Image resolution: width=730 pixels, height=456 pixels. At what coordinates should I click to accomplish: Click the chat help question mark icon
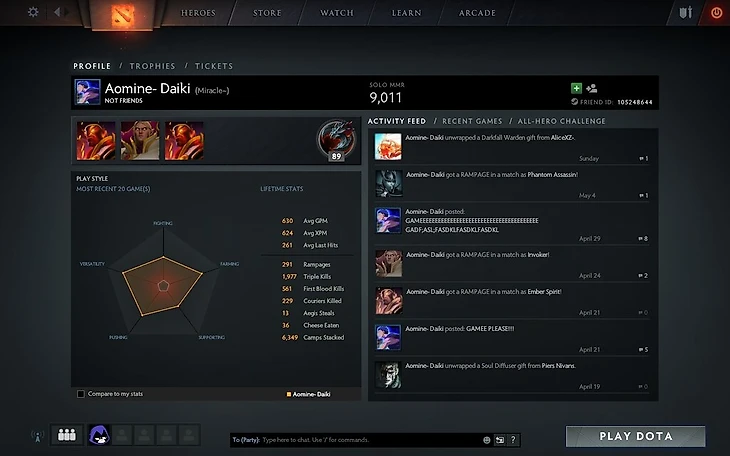513,440
